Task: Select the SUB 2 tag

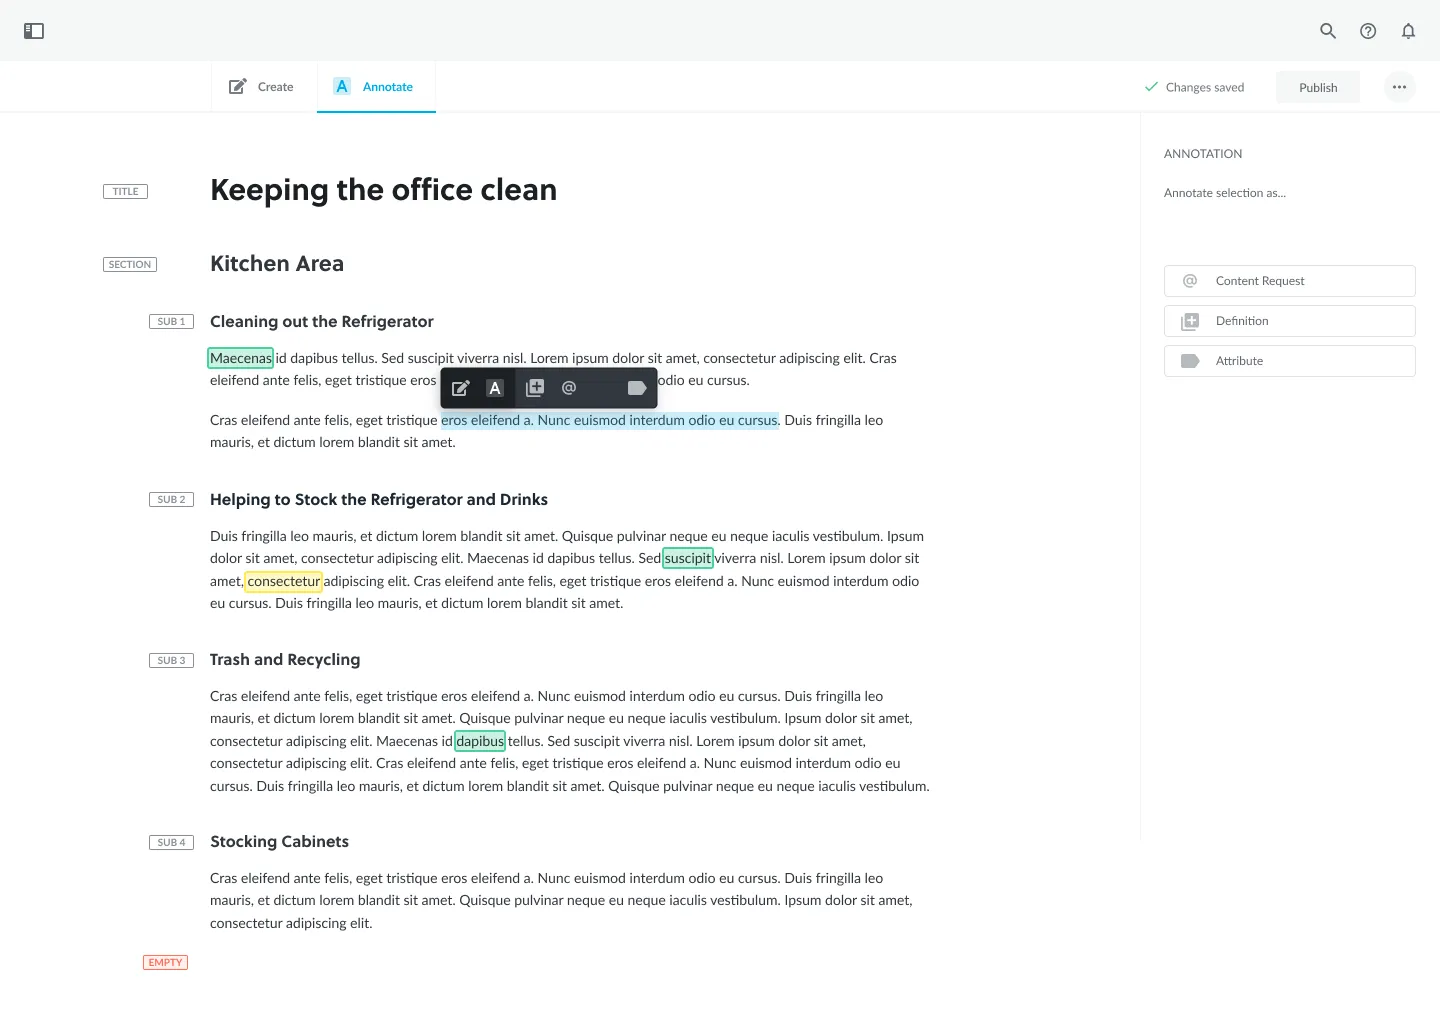Action: click(171, 499)
